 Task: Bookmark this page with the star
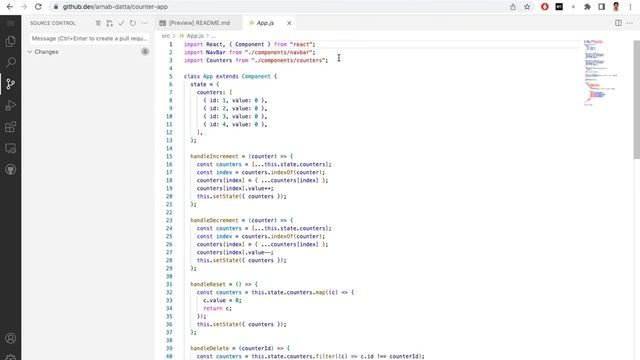point(527,7)
